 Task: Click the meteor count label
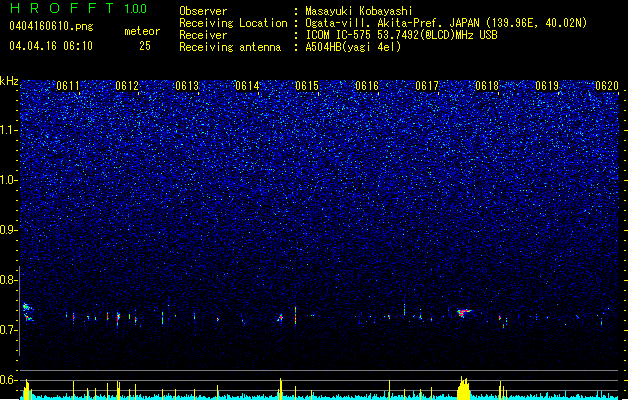(142, 31)
